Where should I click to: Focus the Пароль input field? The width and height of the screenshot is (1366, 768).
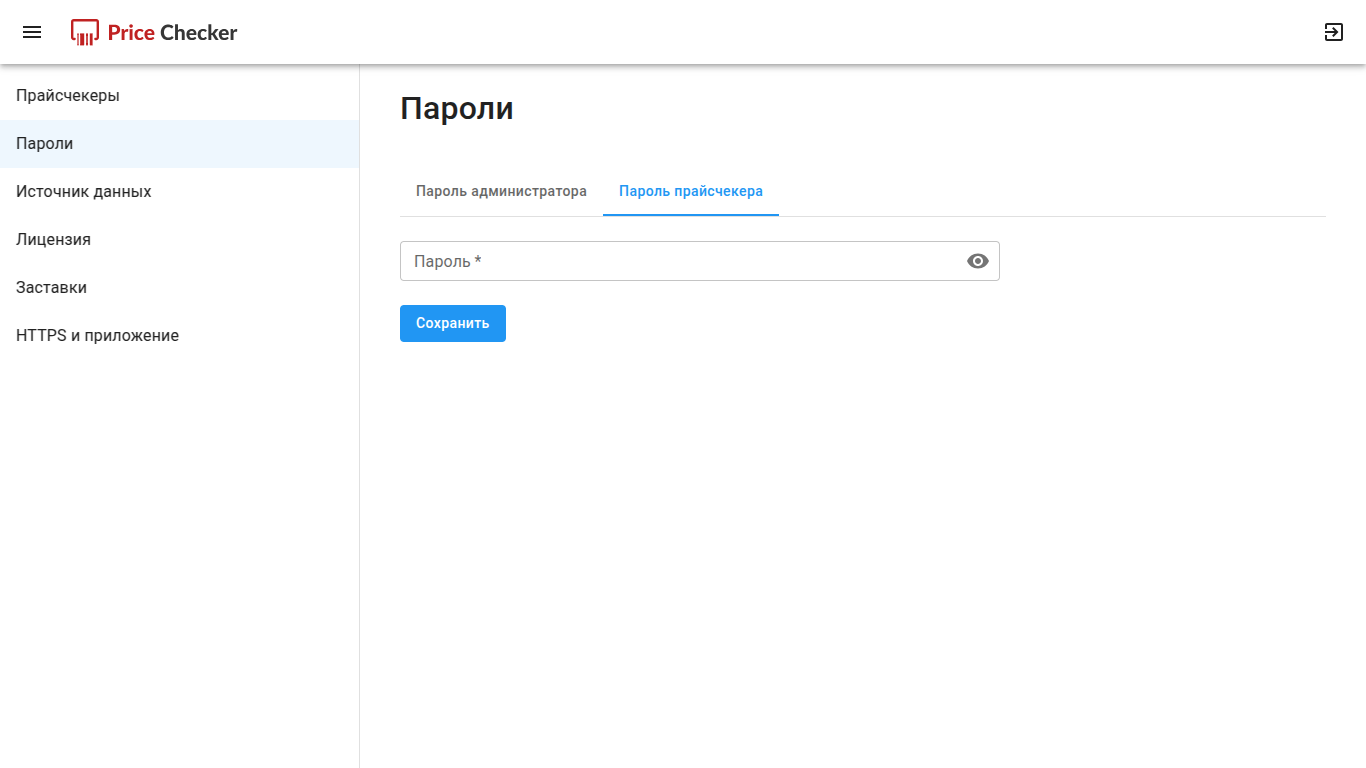pyautogui.click(x=700, y=261)
